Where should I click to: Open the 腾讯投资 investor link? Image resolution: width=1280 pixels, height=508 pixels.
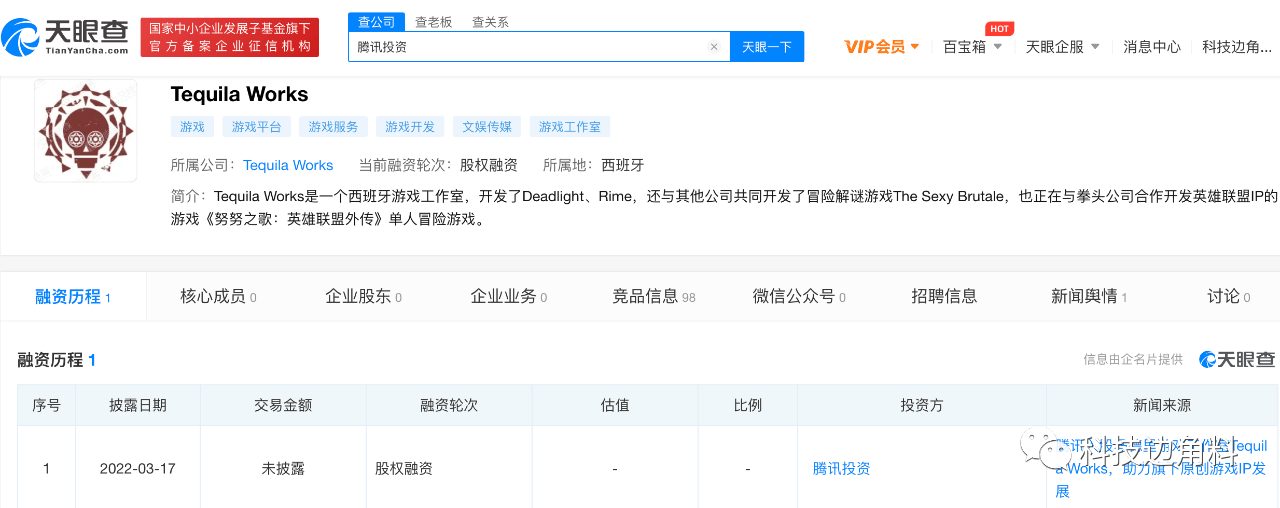tap(841, 468)
